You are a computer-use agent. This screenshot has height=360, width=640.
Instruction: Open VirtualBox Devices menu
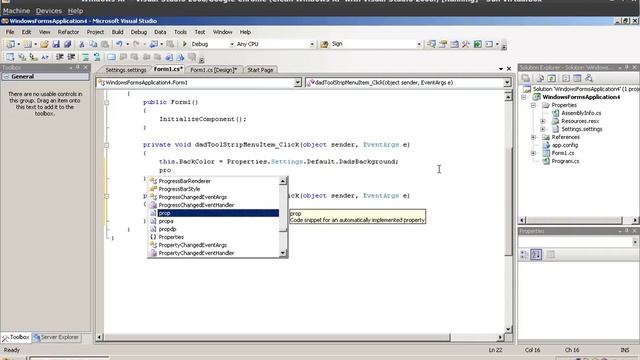(49, 11)
